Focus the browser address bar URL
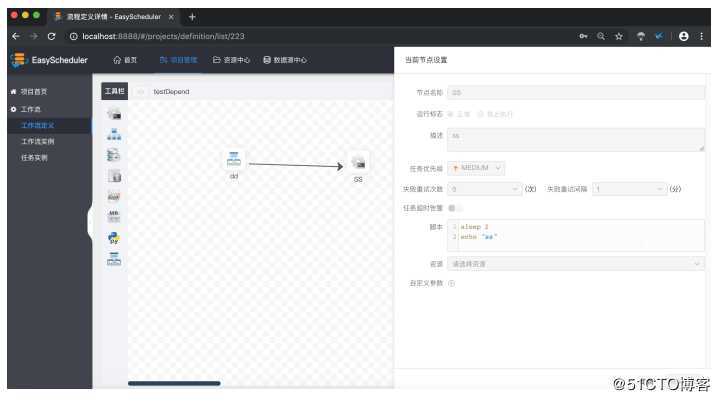 coord(163,36)
